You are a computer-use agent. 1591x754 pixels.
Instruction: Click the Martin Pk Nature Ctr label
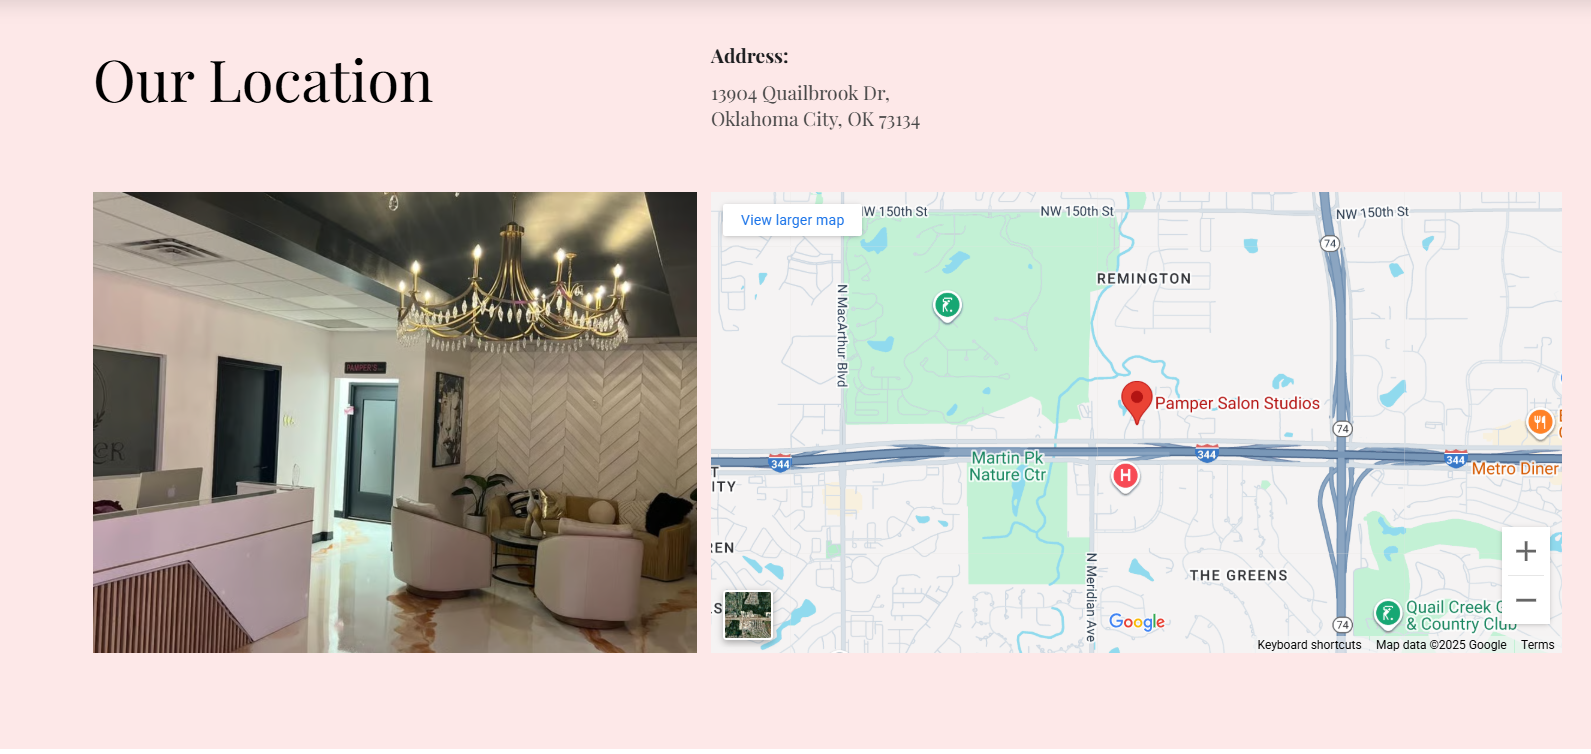coord(1007,466)
